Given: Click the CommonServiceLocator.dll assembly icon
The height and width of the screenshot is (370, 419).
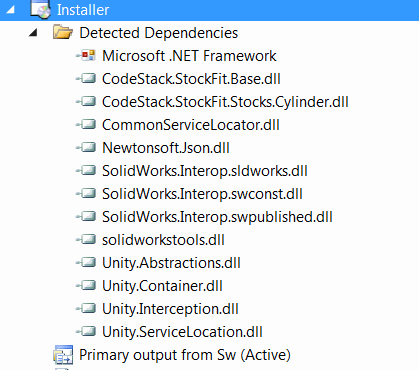Looking at the screenshot, I should click(86, 125).
